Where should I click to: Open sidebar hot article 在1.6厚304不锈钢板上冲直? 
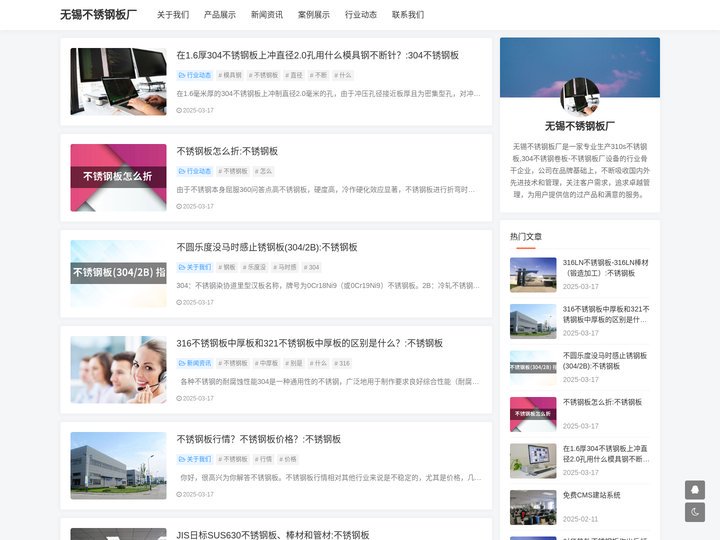pos(606,454)
